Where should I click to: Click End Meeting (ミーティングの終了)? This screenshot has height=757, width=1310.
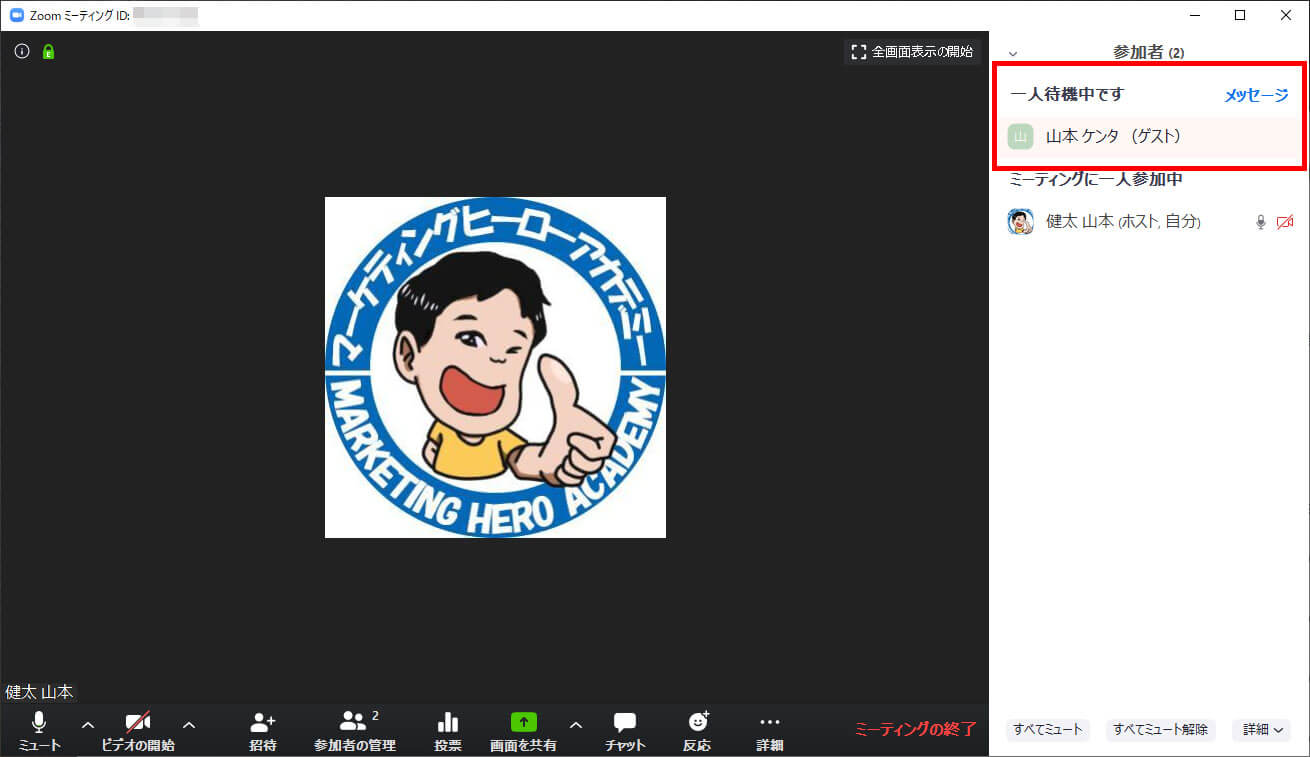(x=915, y=729)
